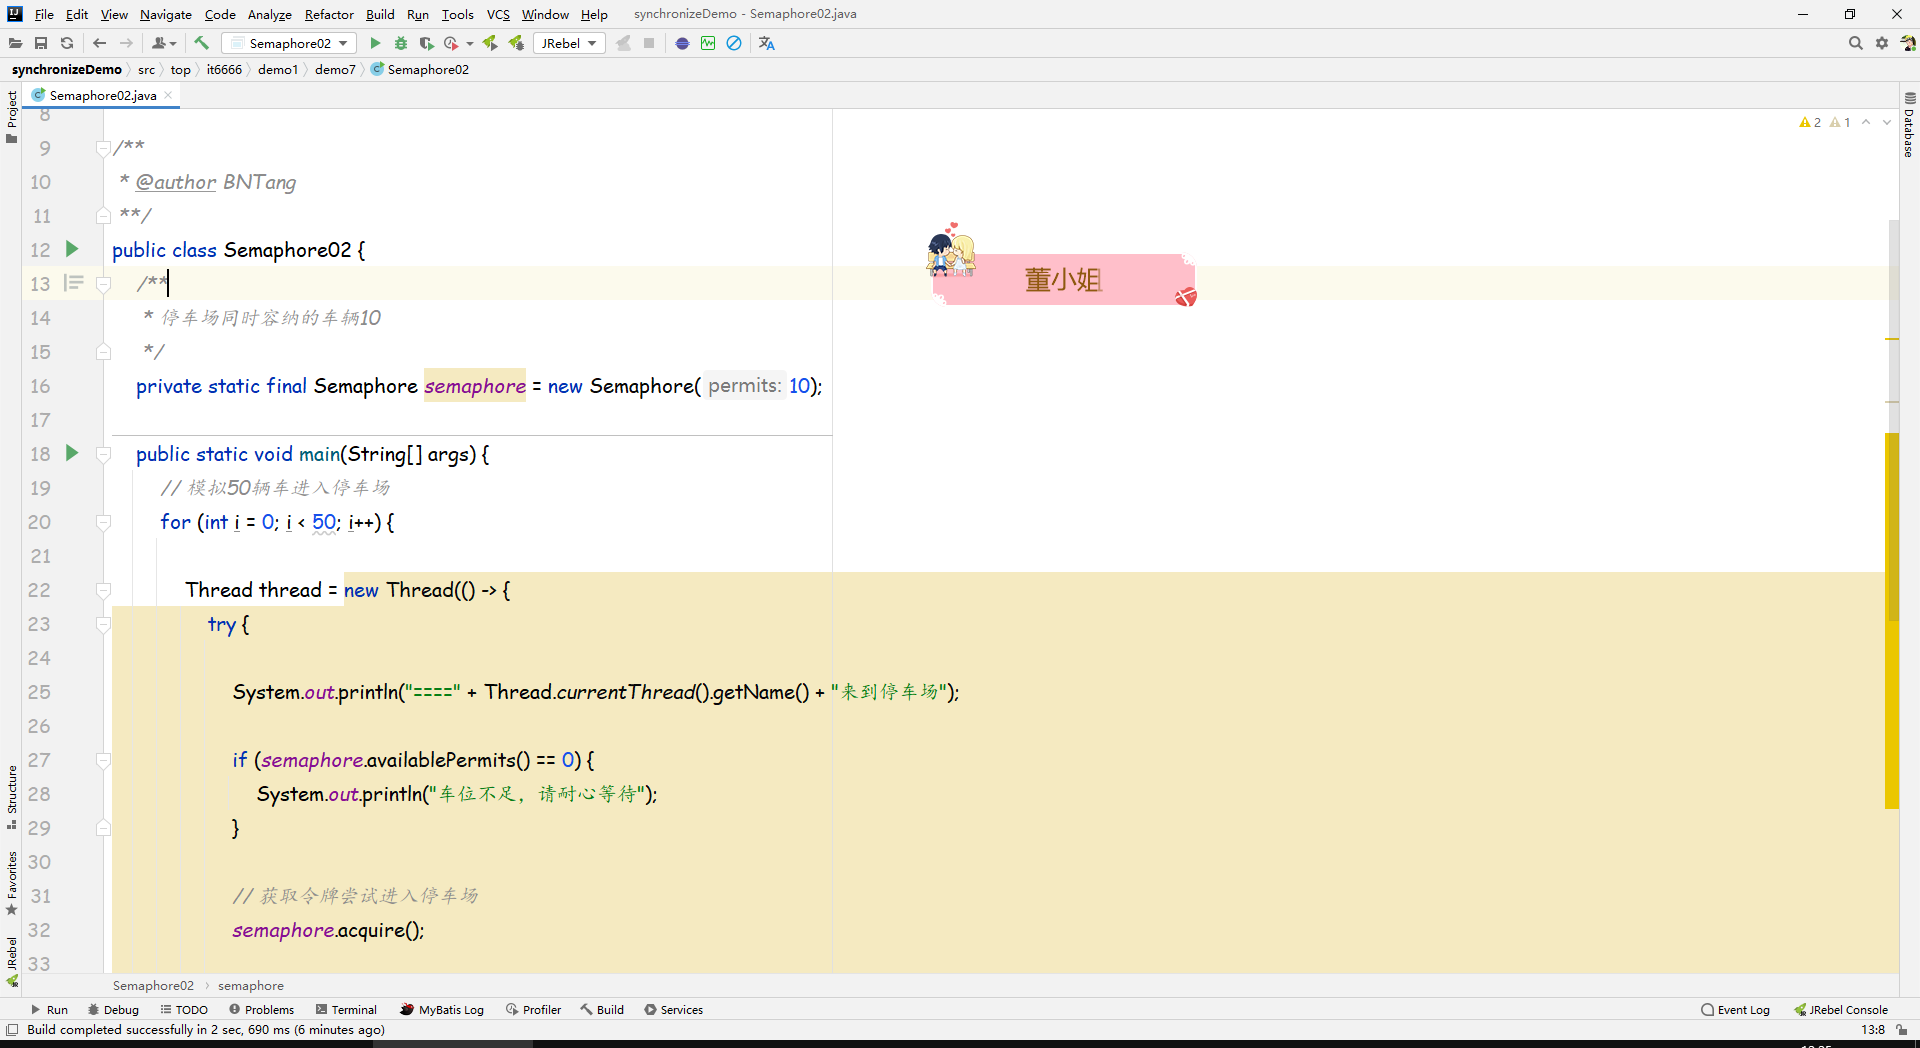Collapse the field comment fold at line 13
The height and width of the screenshot is (1048, 1920).
coord(103,284)
